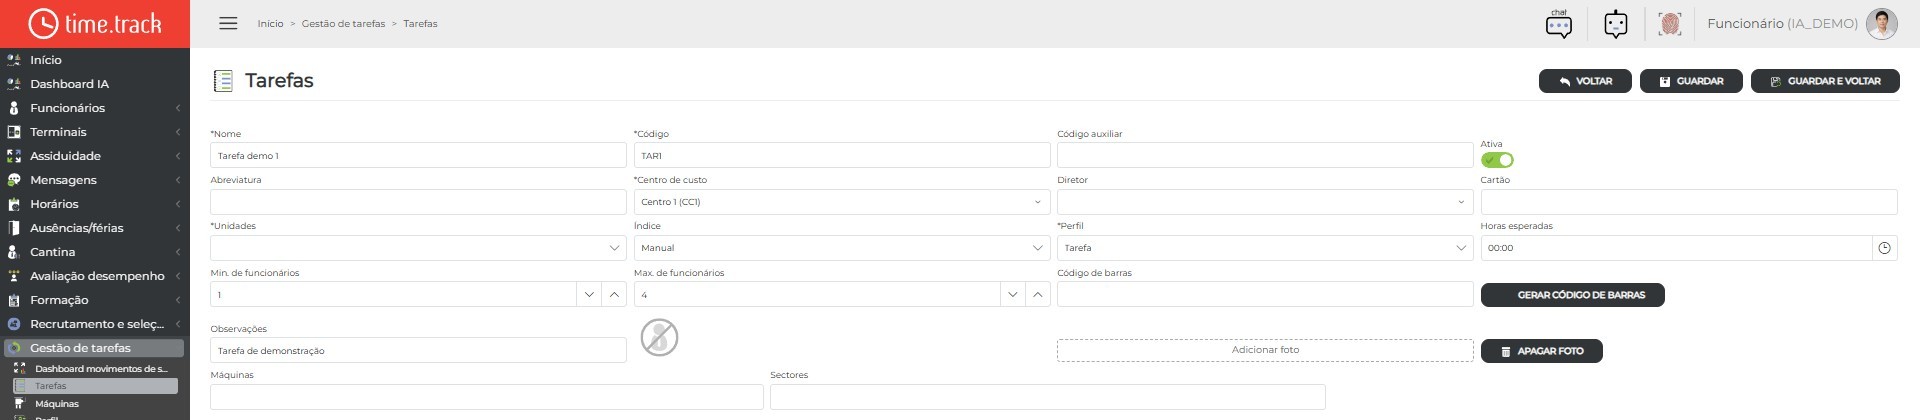The image size is (1920, 420).
Task: Increase Max. de funcionários value
Action: point(1038,294)
